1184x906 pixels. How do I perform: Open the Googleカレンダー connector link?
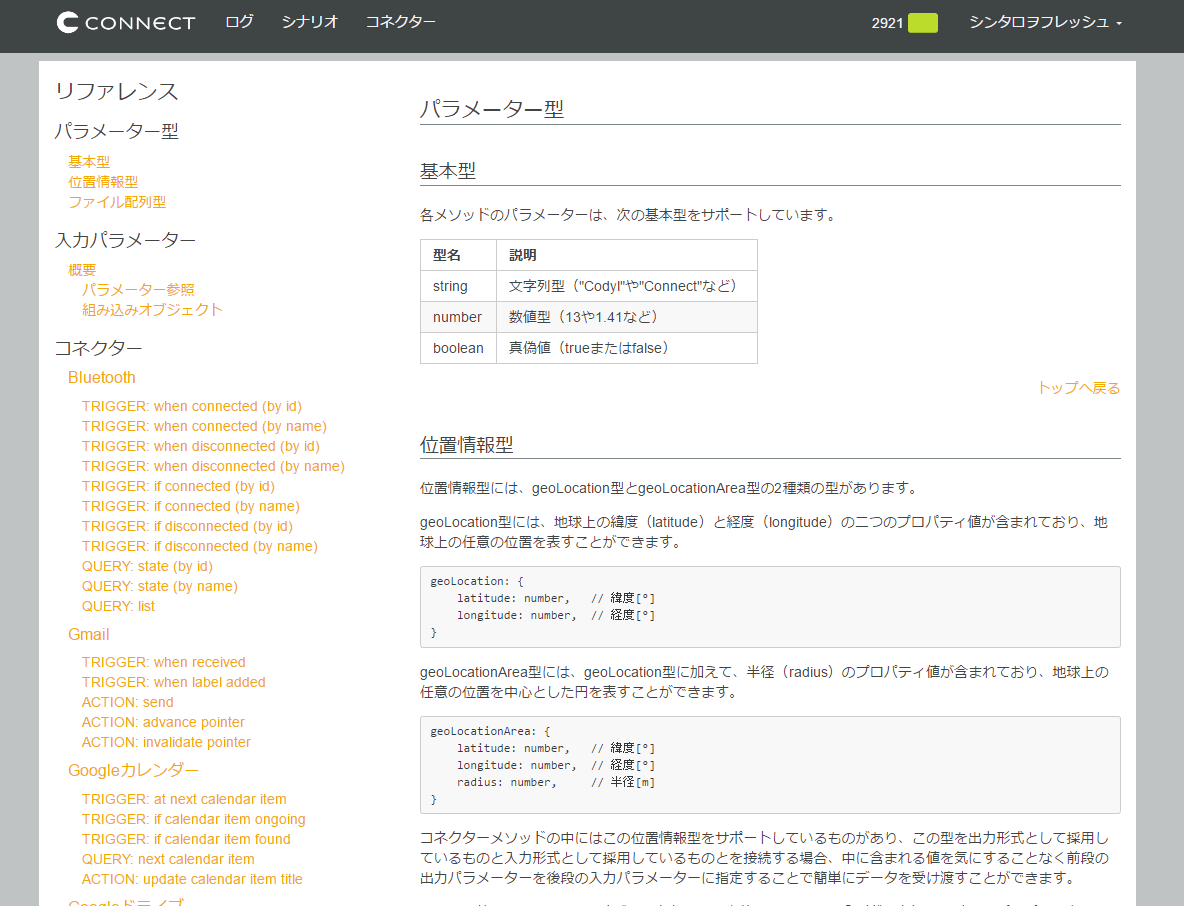[133, 770]
